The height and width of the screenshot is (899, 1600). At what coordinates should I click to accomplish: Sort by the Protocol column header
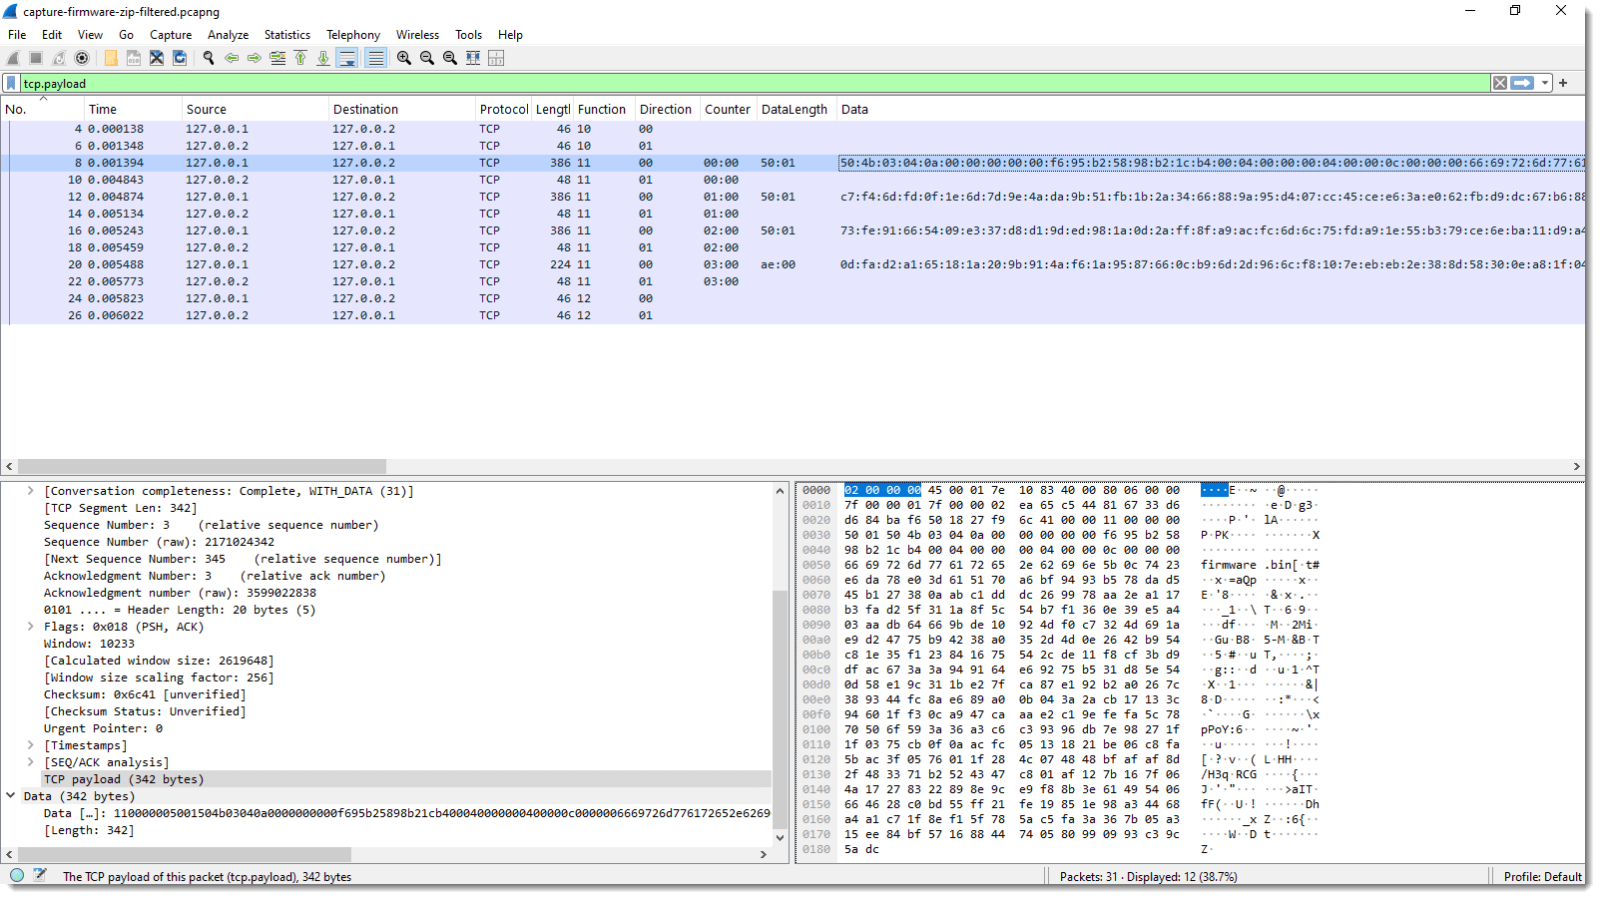tap(503, 109)
